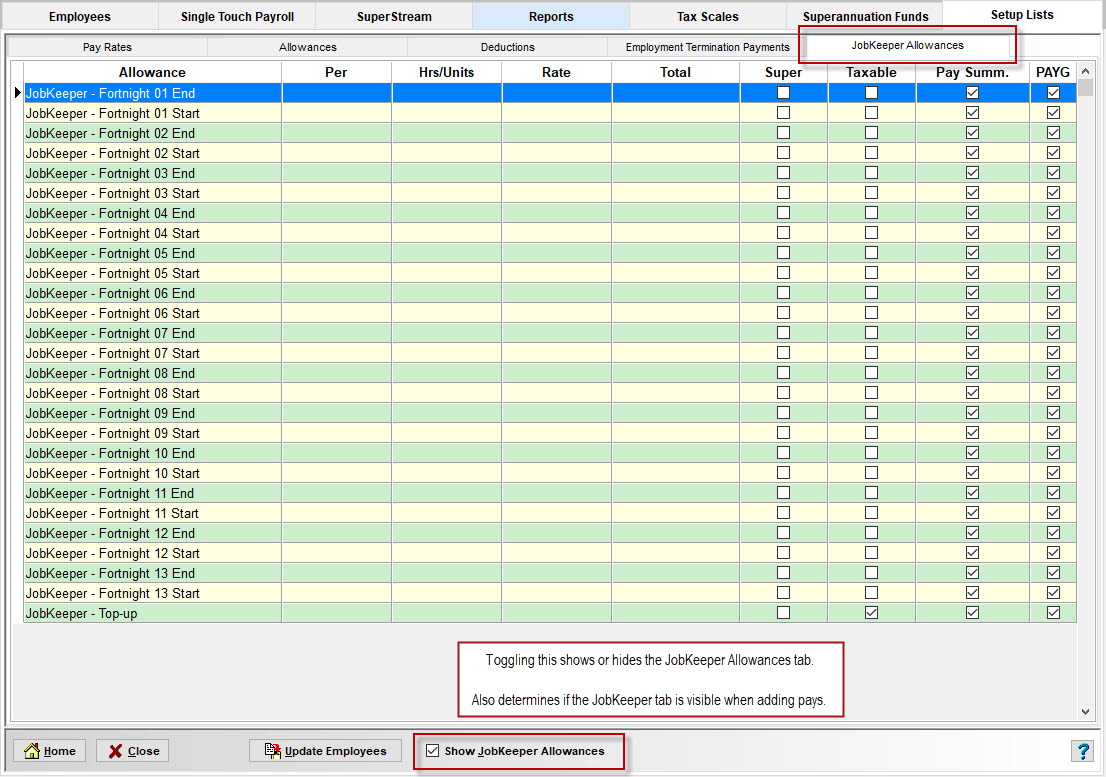The width and height of the screenshot is (1106, 777).
Task: Open the Pay Rates sub-tab
Action: (x=107, y=47)
